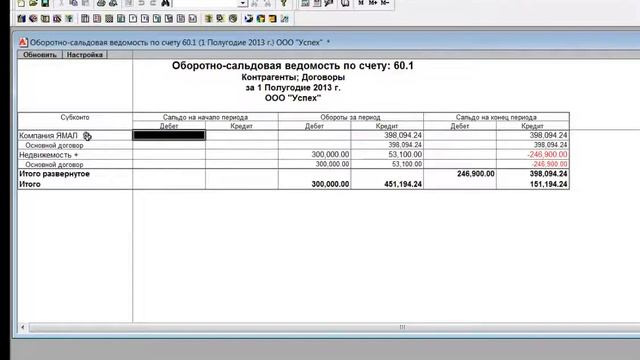Open Print preview icon

point(113,3)
